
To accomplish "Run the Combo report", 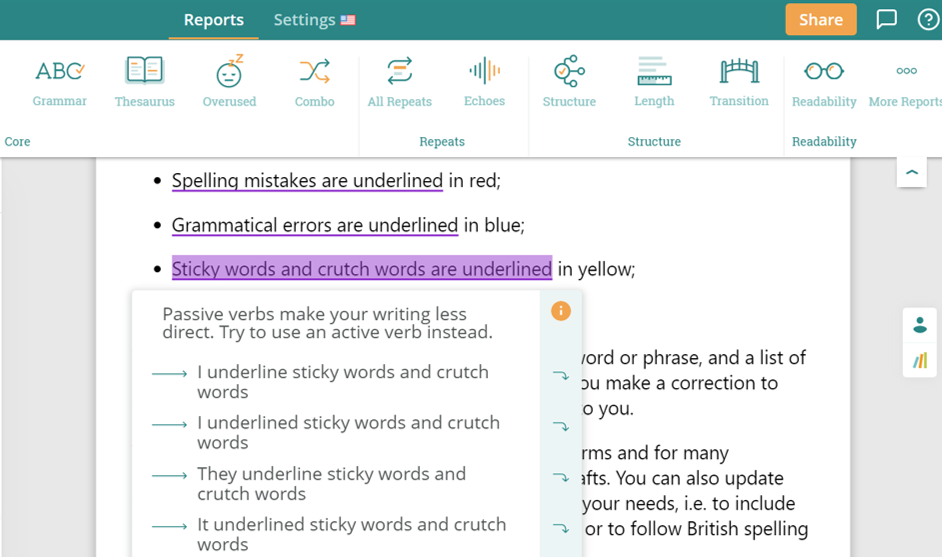I will point(314,83).
